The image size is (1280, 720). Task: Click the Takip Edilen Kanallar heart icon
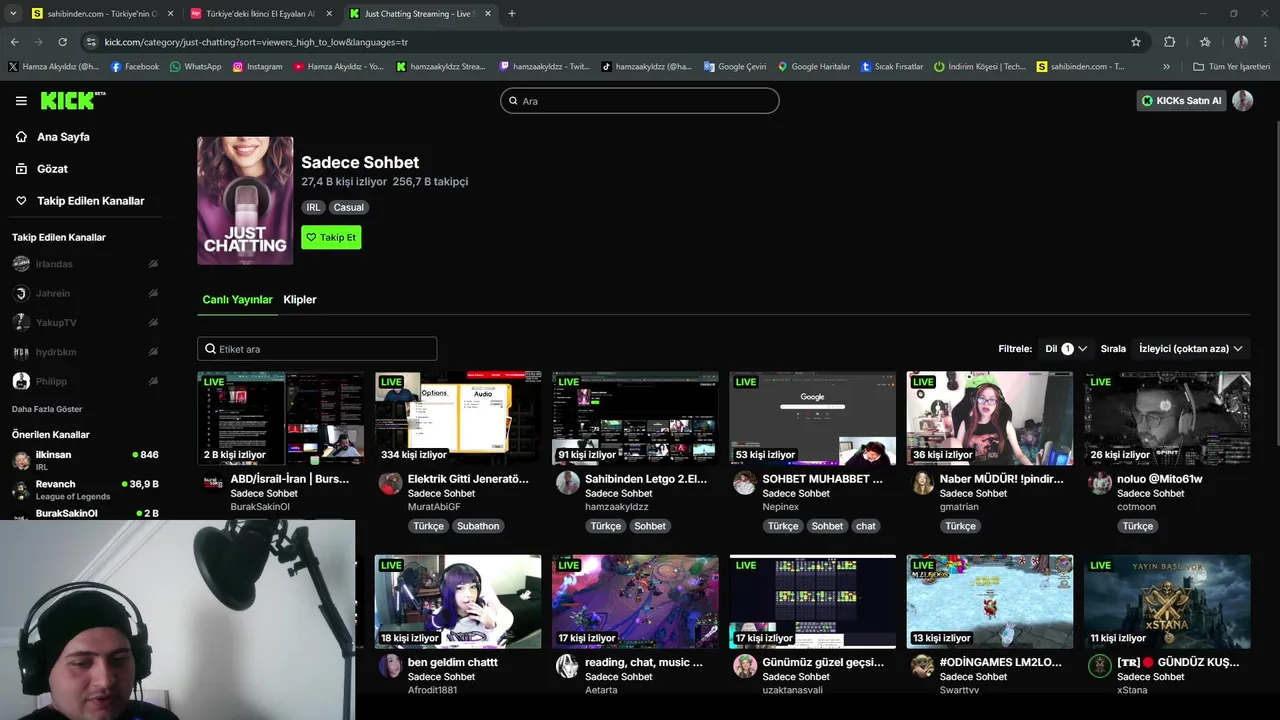(x=21, y=201)
